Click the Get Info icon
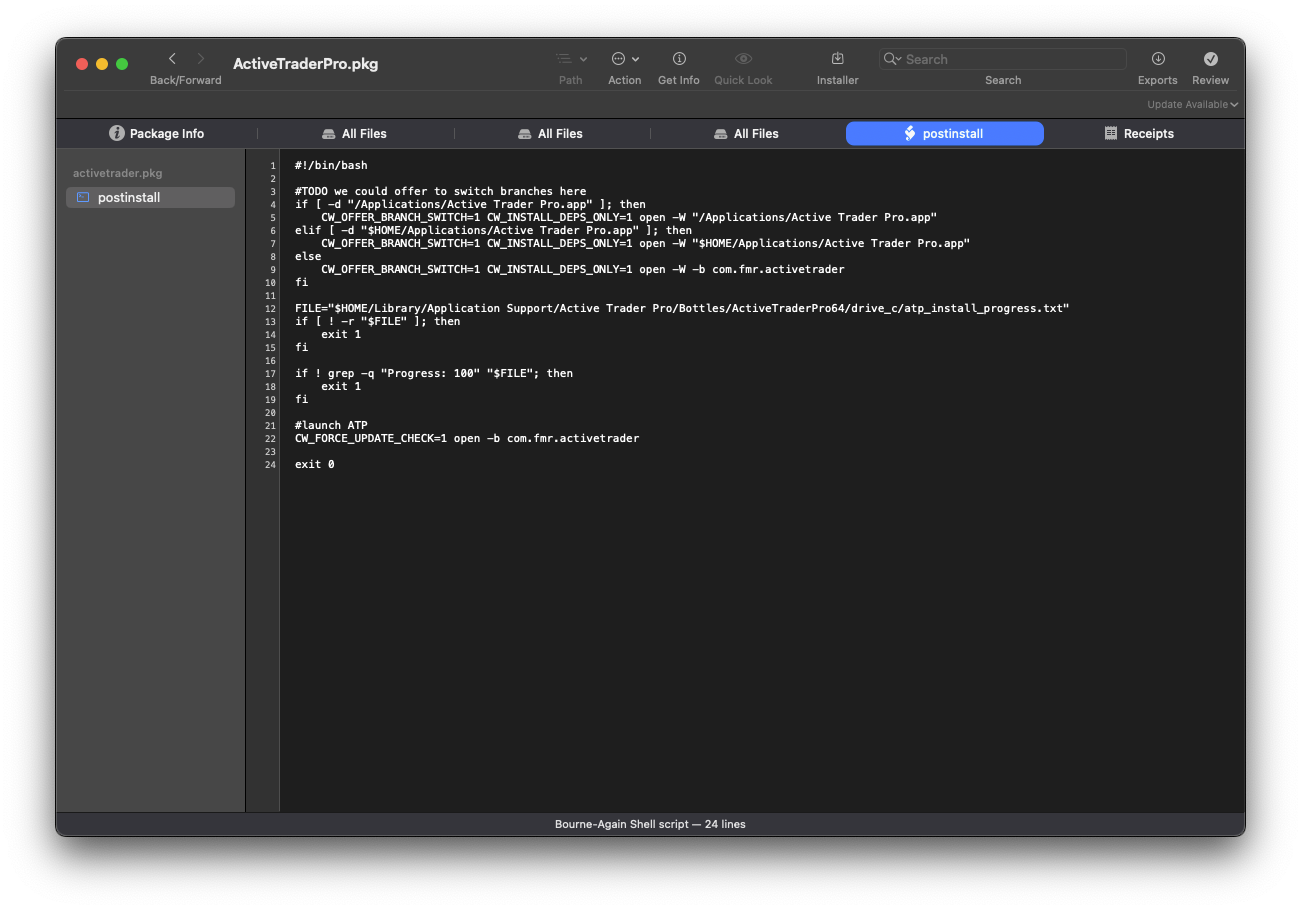1301x910 pixels. pyautogui.click(x=679, y=59)
